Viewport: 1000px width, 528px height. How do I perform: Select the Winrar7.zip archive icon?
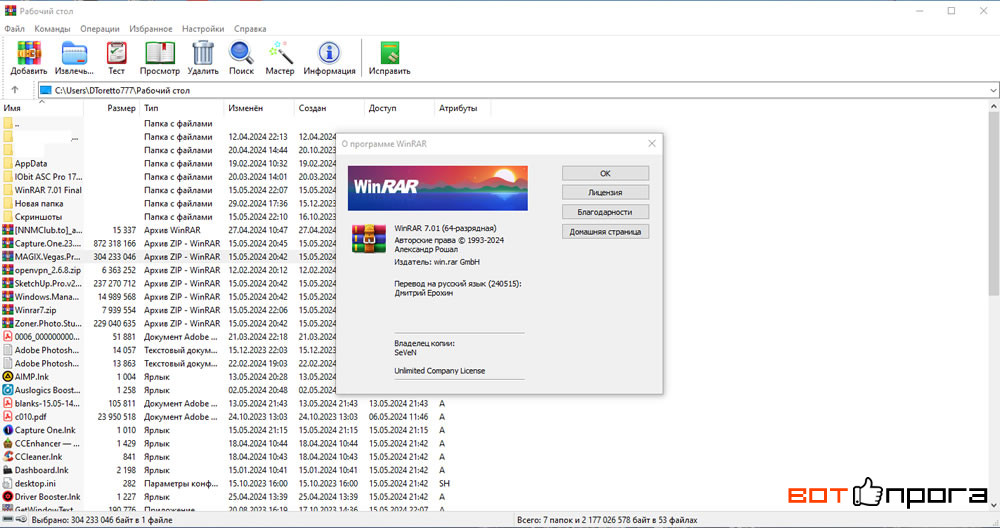coord(8,310)
